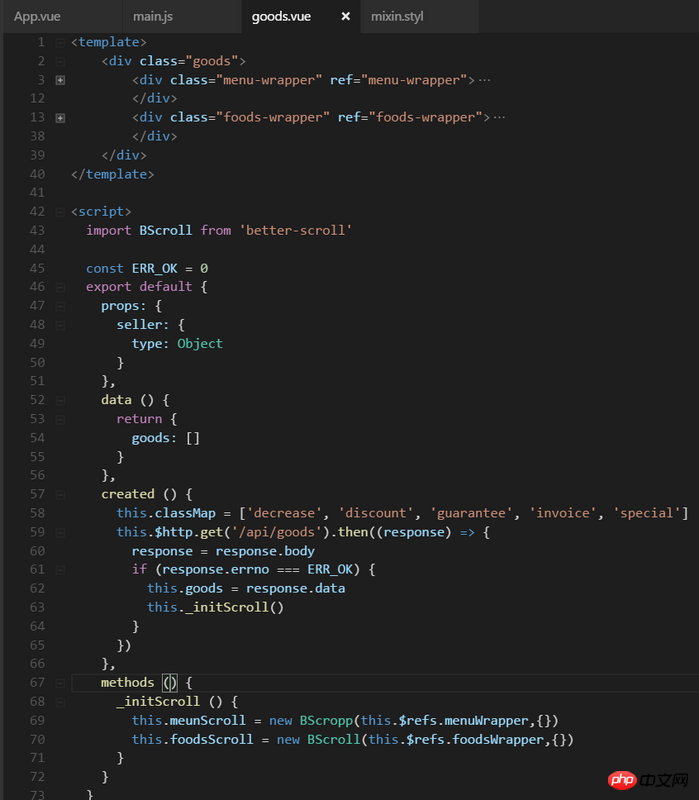Click line number 66 in the gutter

tap(37, 664)
